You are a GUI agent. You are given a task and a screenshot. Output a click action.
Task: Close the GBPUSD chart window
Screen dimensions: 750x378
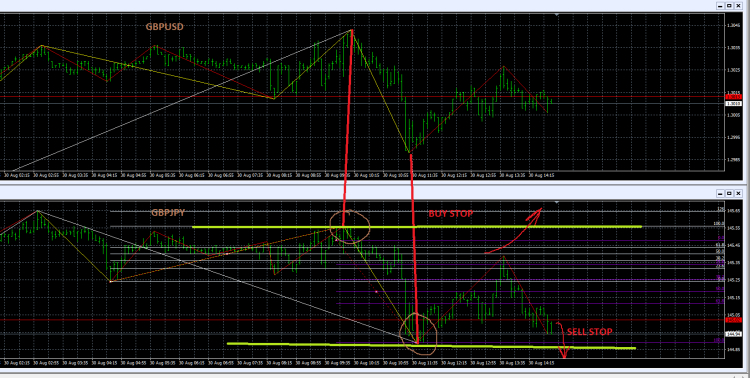point(738,6)
